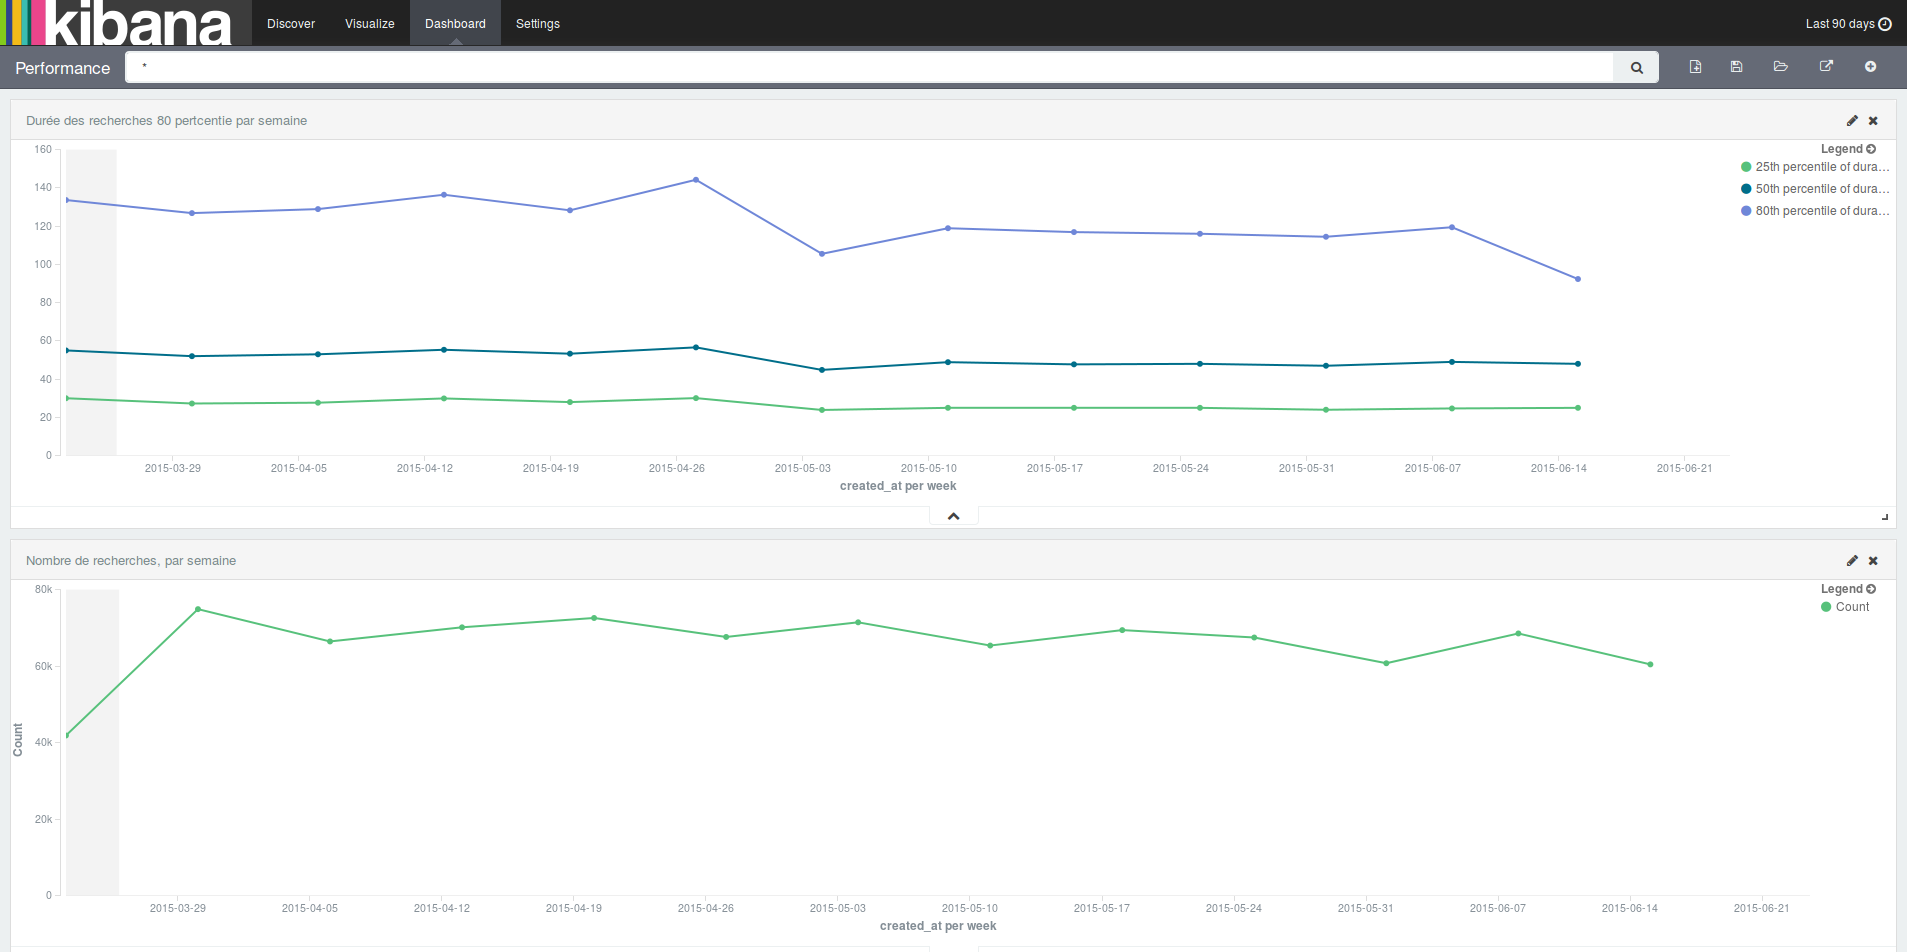Edit the Durée des recherches panel
The width and height of the screenshot is (1907, 952).
coord(1852,121)
